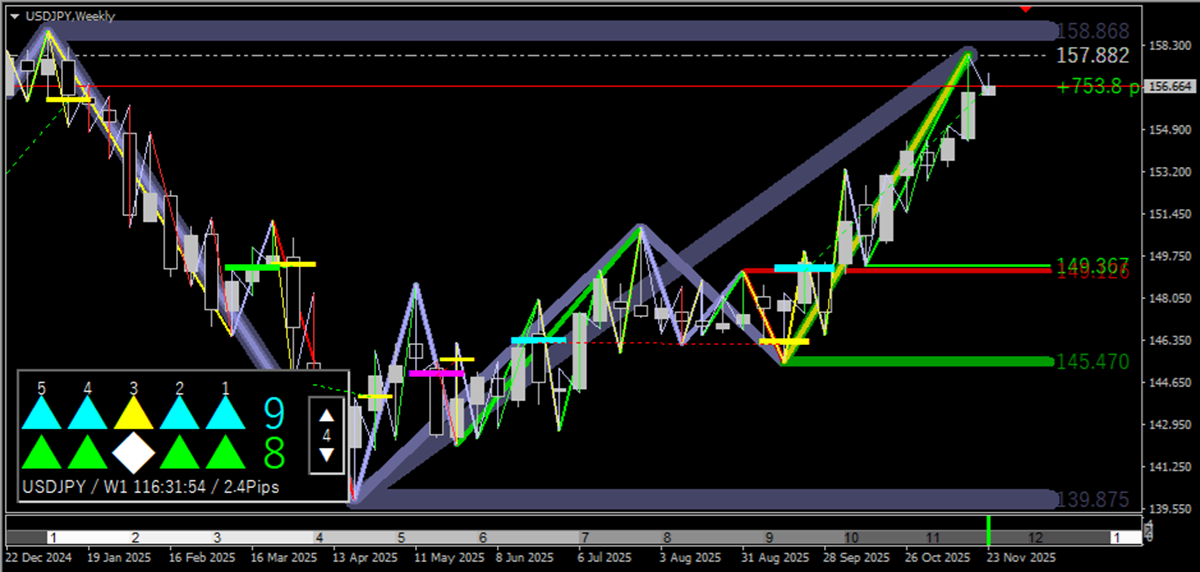
Task: Click the current price tag 156.664
Action: point(1171,87)
